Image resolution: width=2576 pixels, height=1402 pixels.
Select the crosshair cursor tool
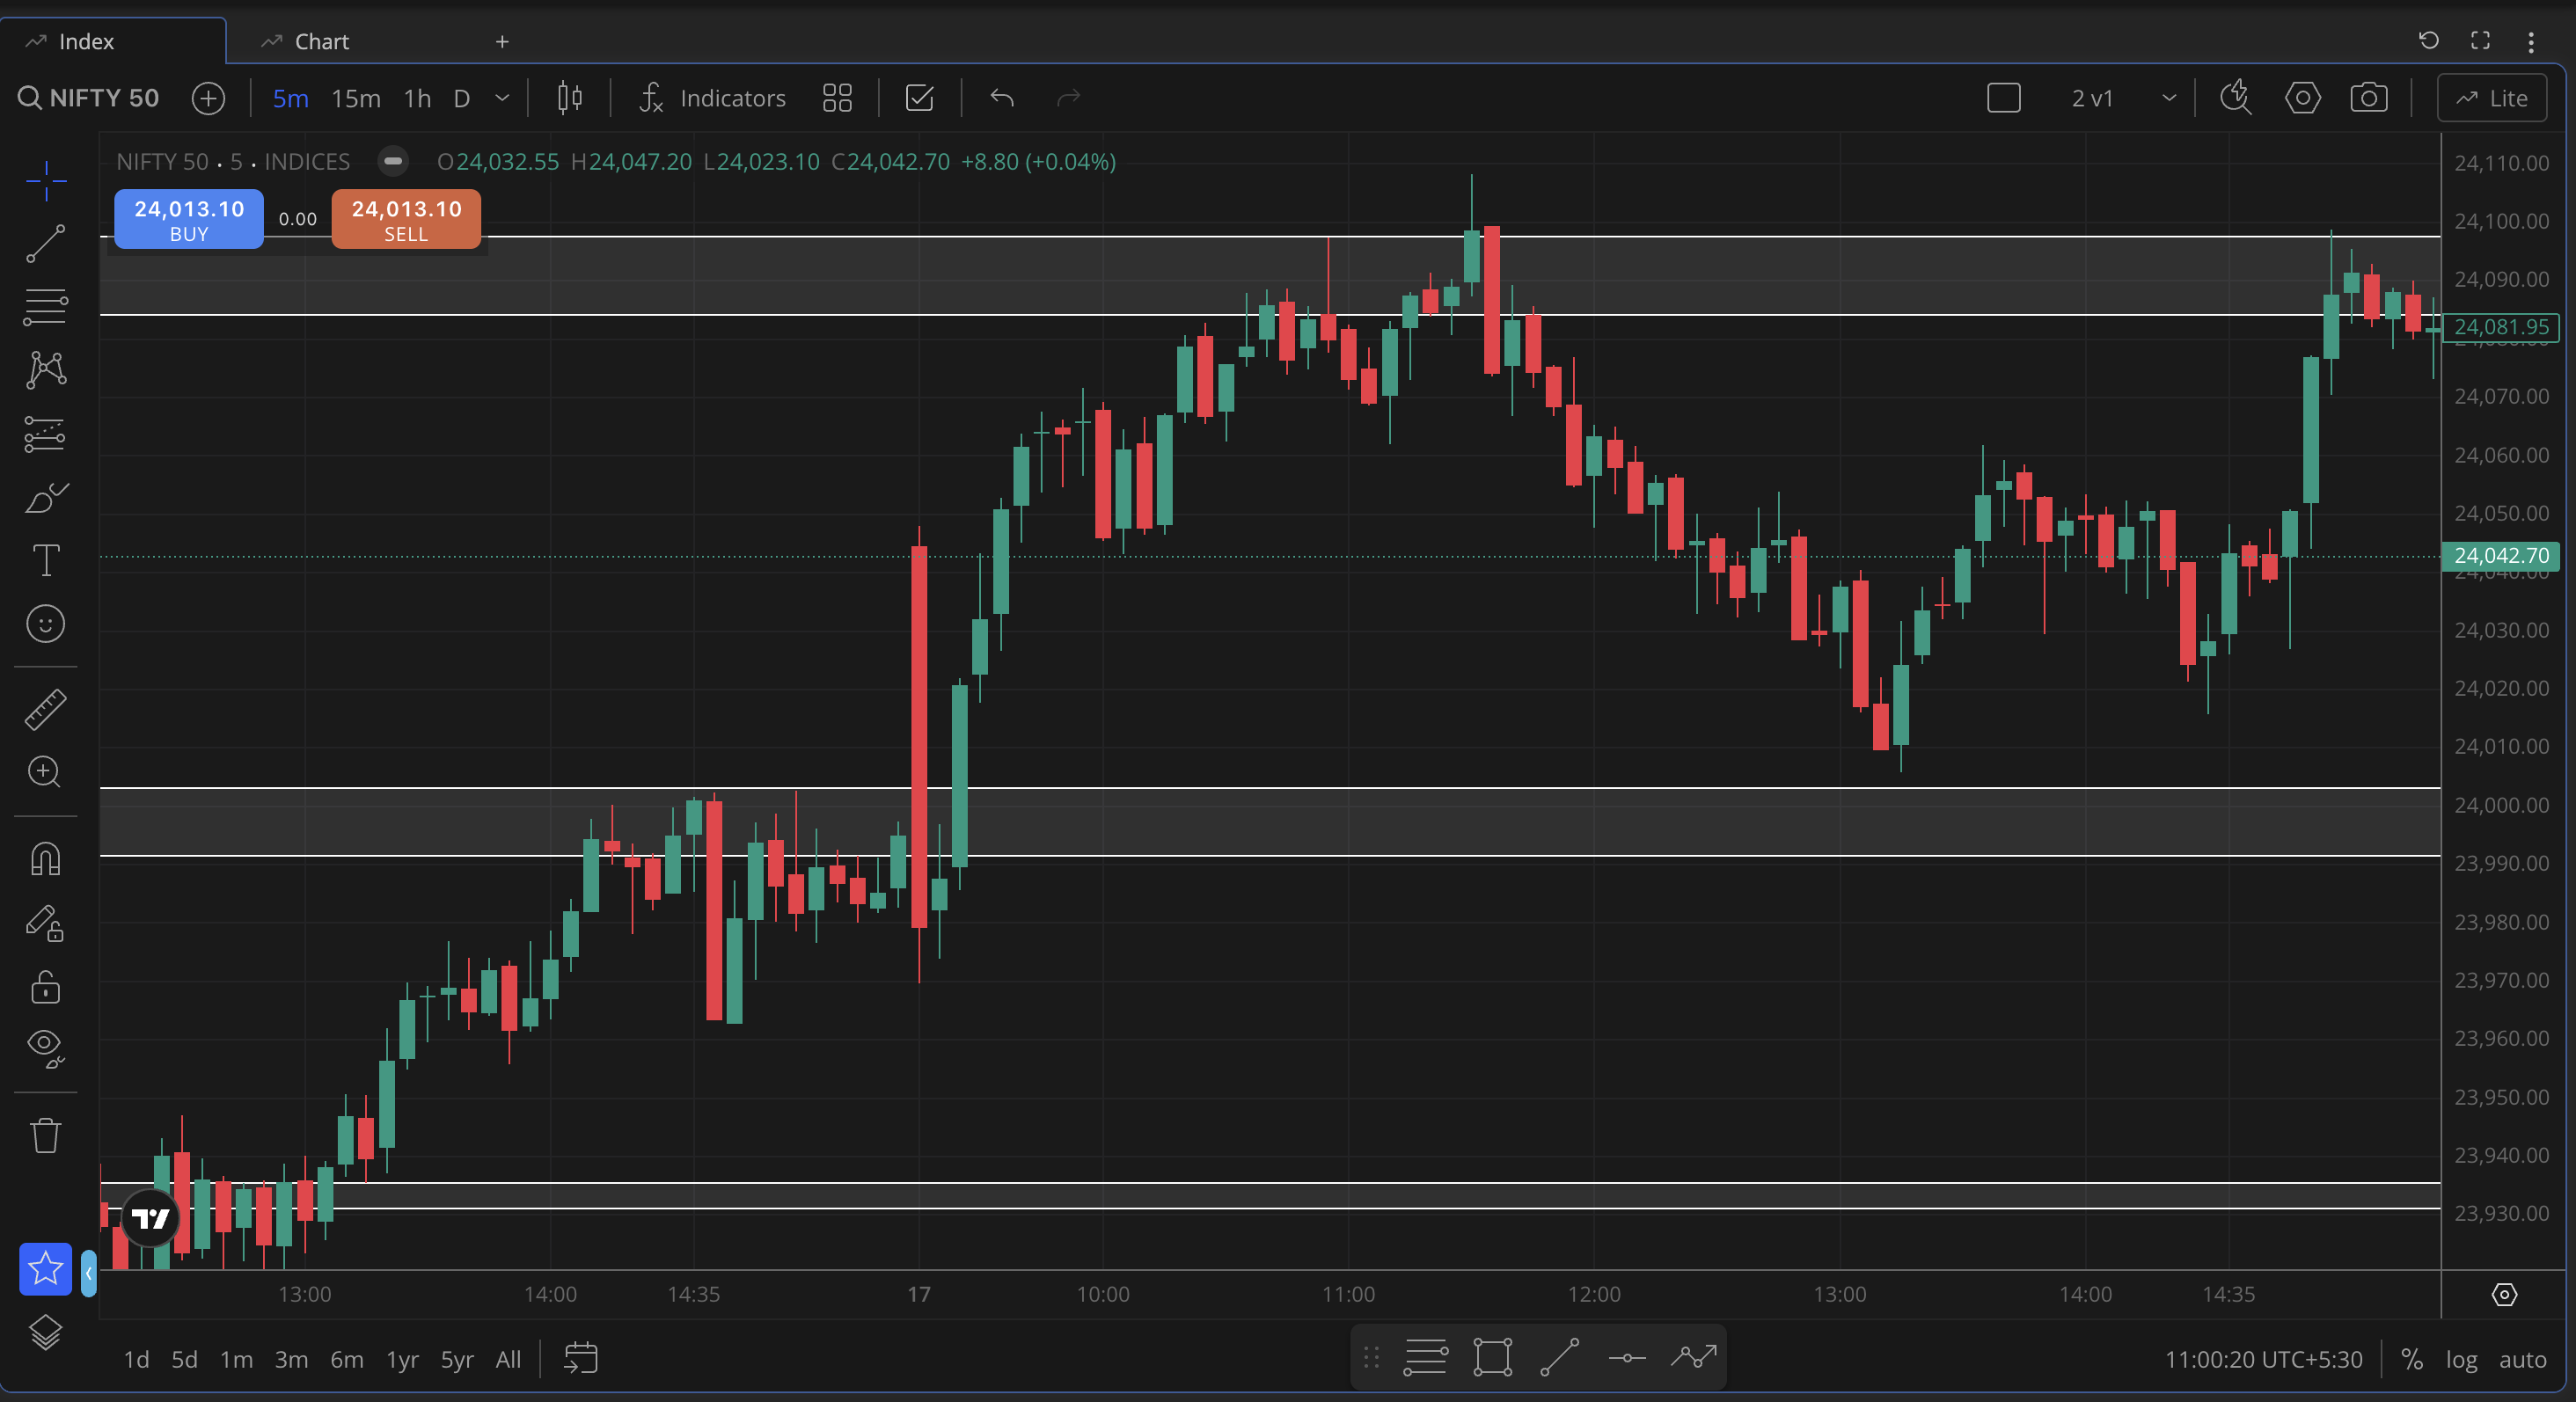tap(46, 181)
